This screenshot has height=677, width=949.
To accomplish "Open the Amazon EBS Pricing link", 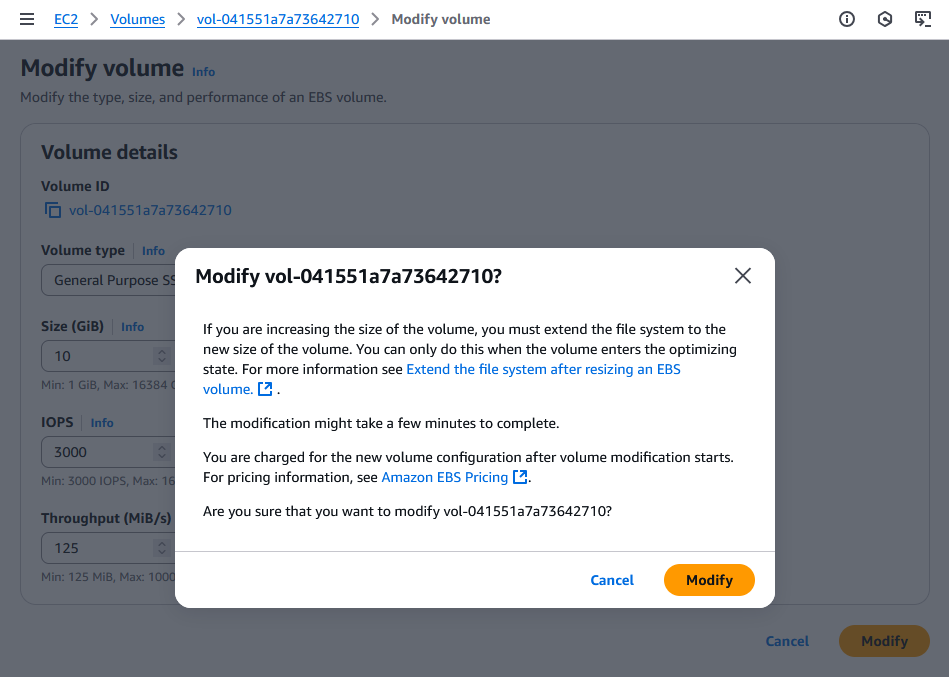I will (445, 477).
